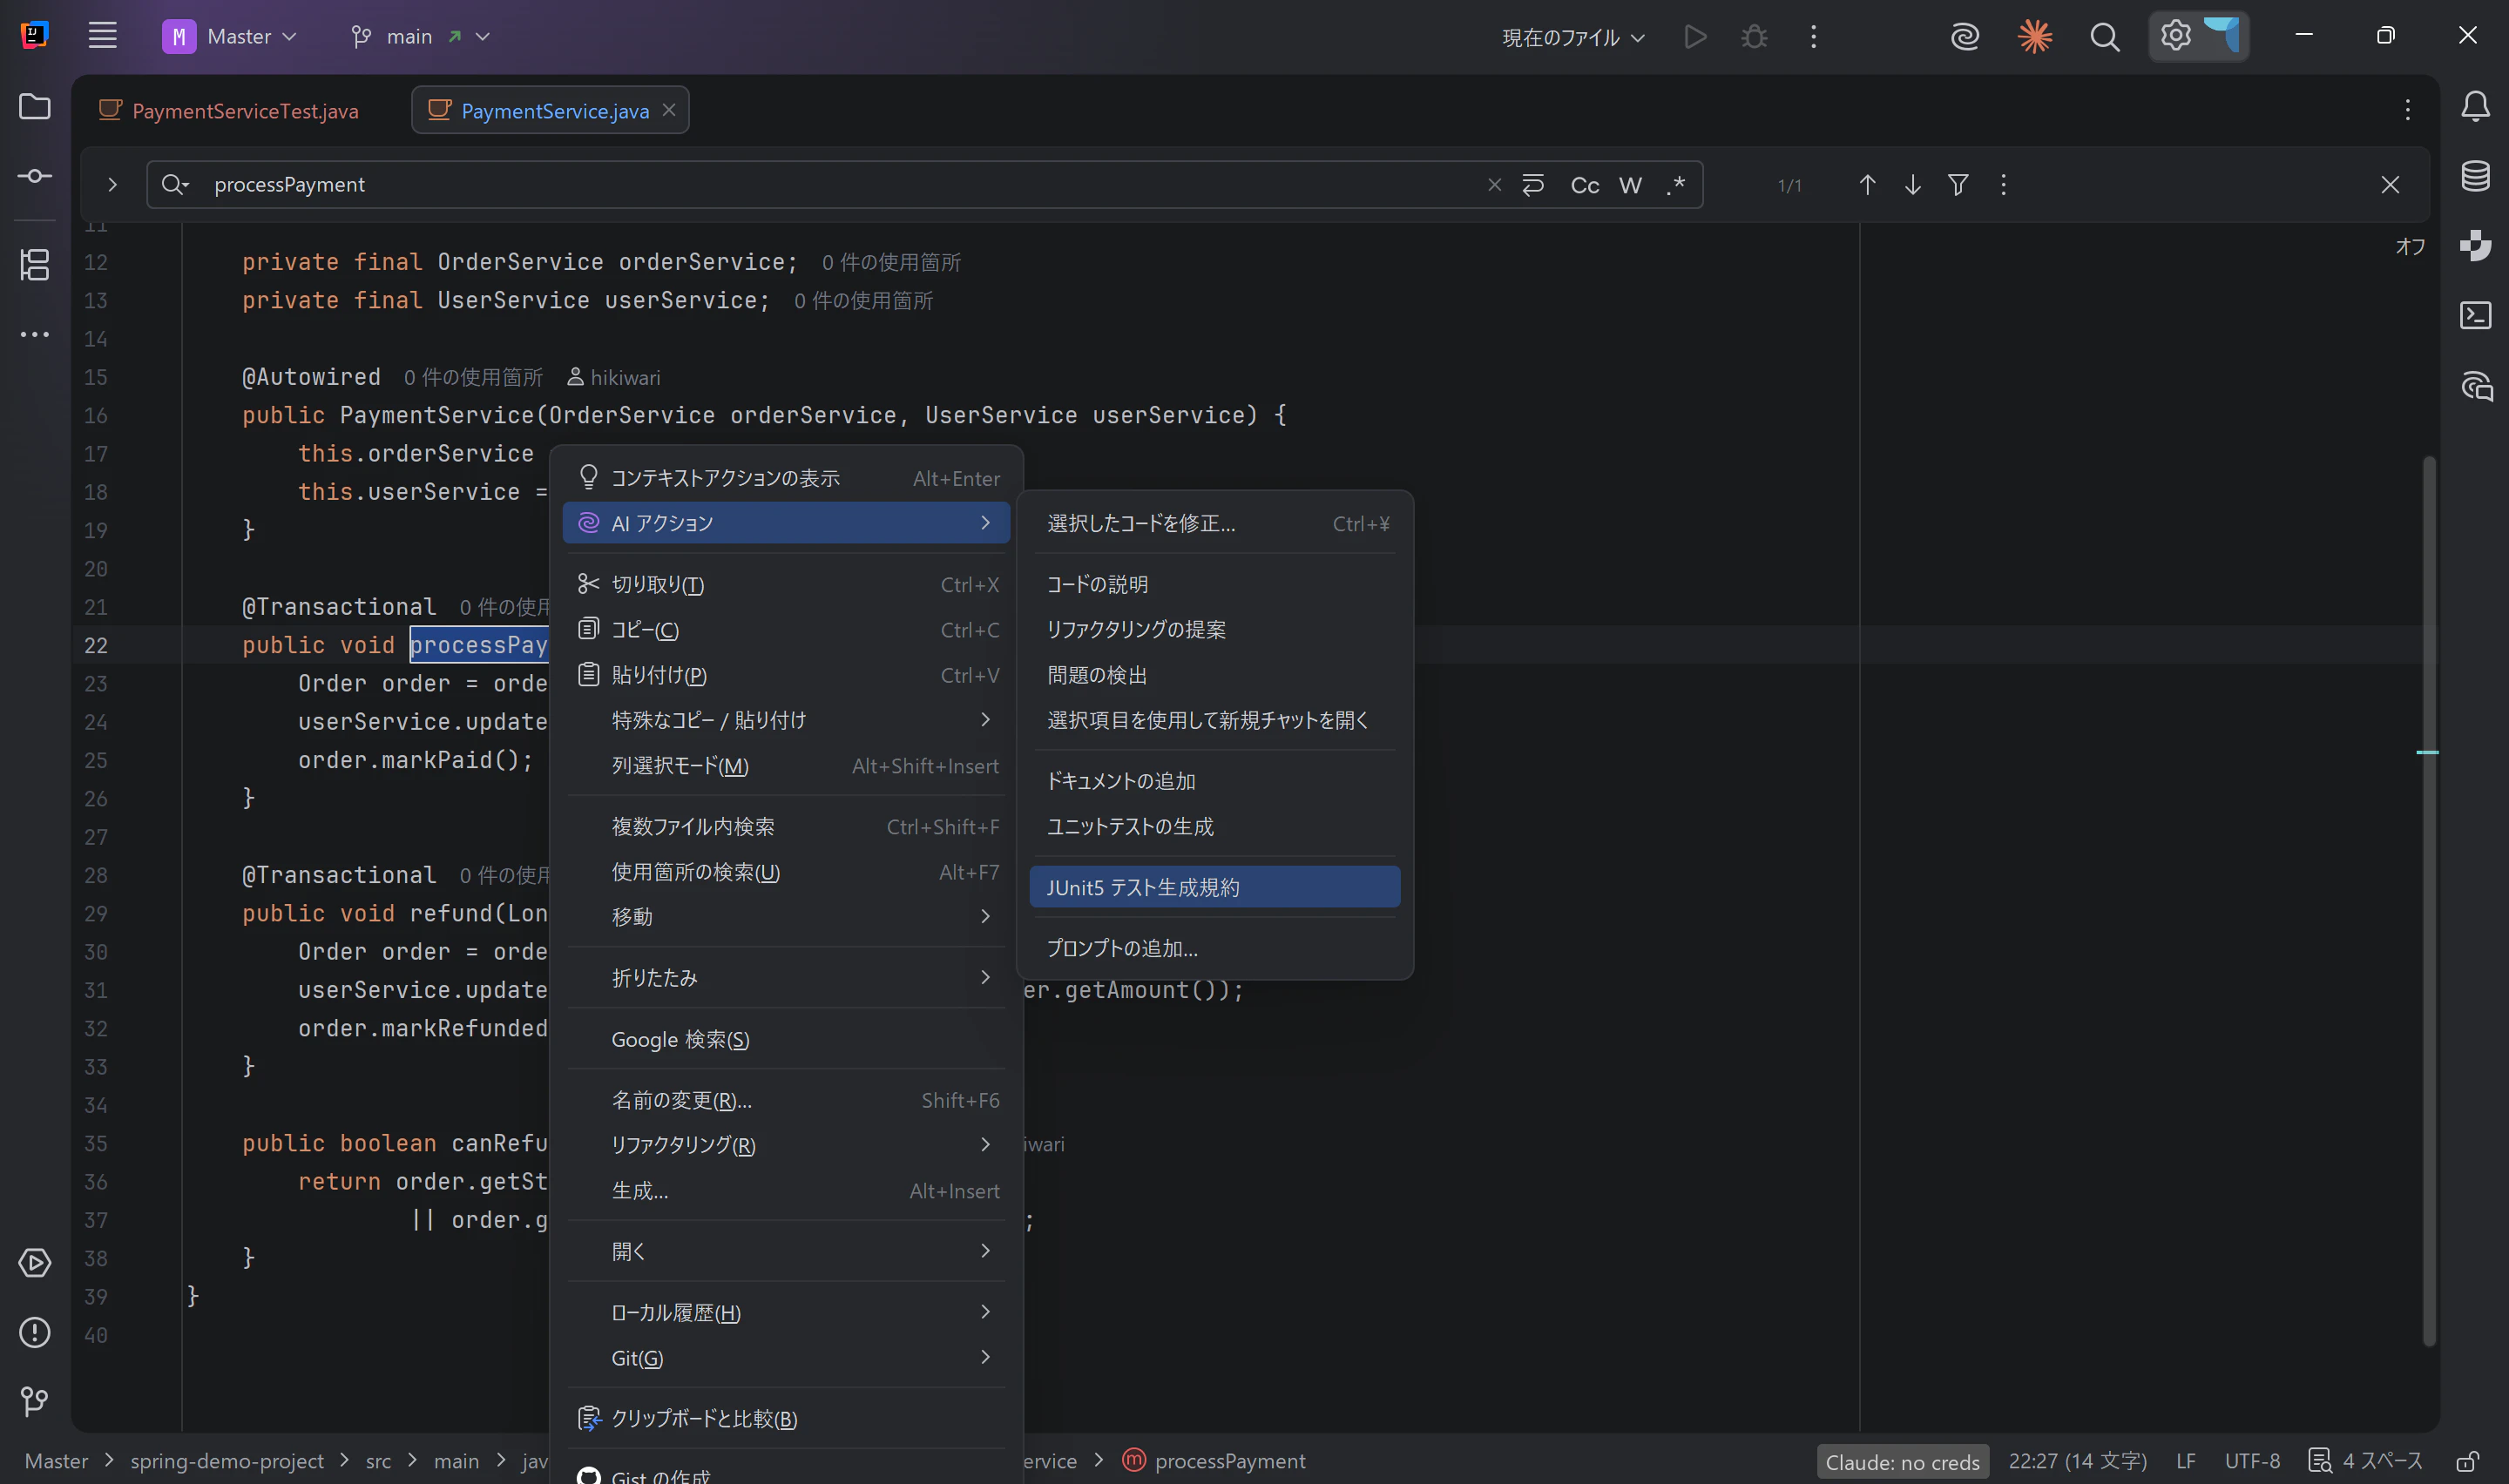The image size is (2509, 1484).
Task: Switch to PaymentServiceTest.java tab
Action: pyautogui.click(x=229, y=111)
